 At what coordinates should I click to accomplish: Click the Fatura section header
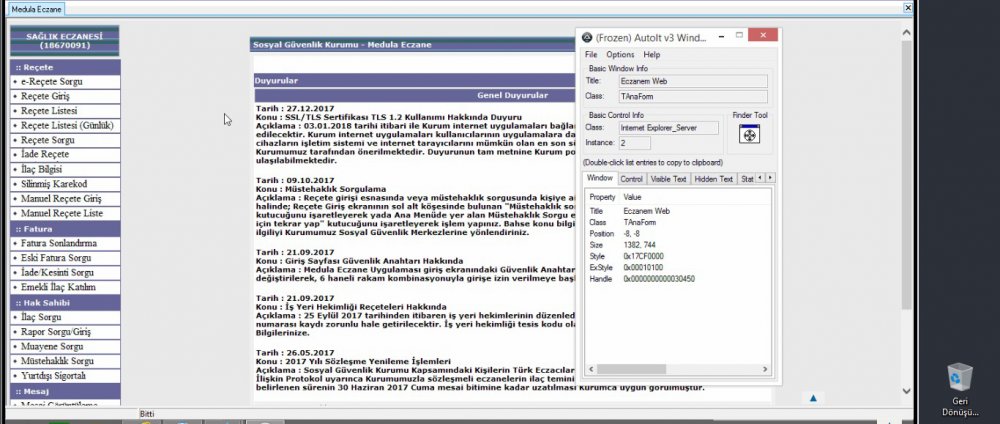point(65,229)
